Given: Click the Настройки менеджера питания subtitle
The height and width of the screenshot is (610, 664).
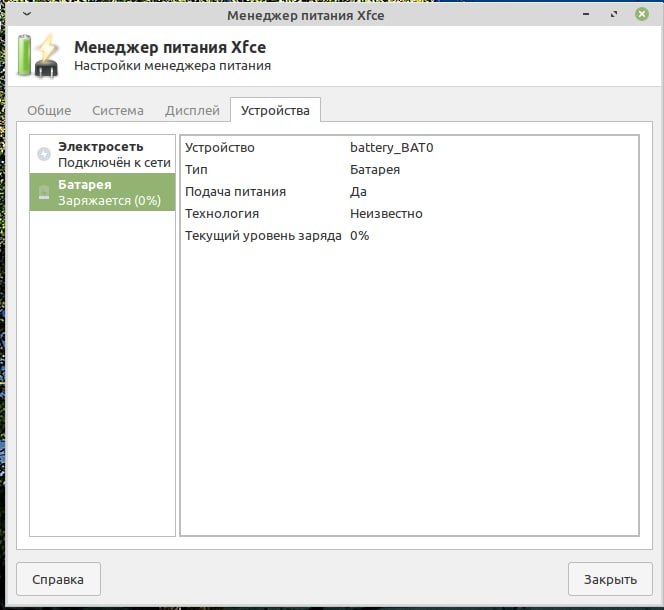Looking at the screenshot, I should 172,66.
